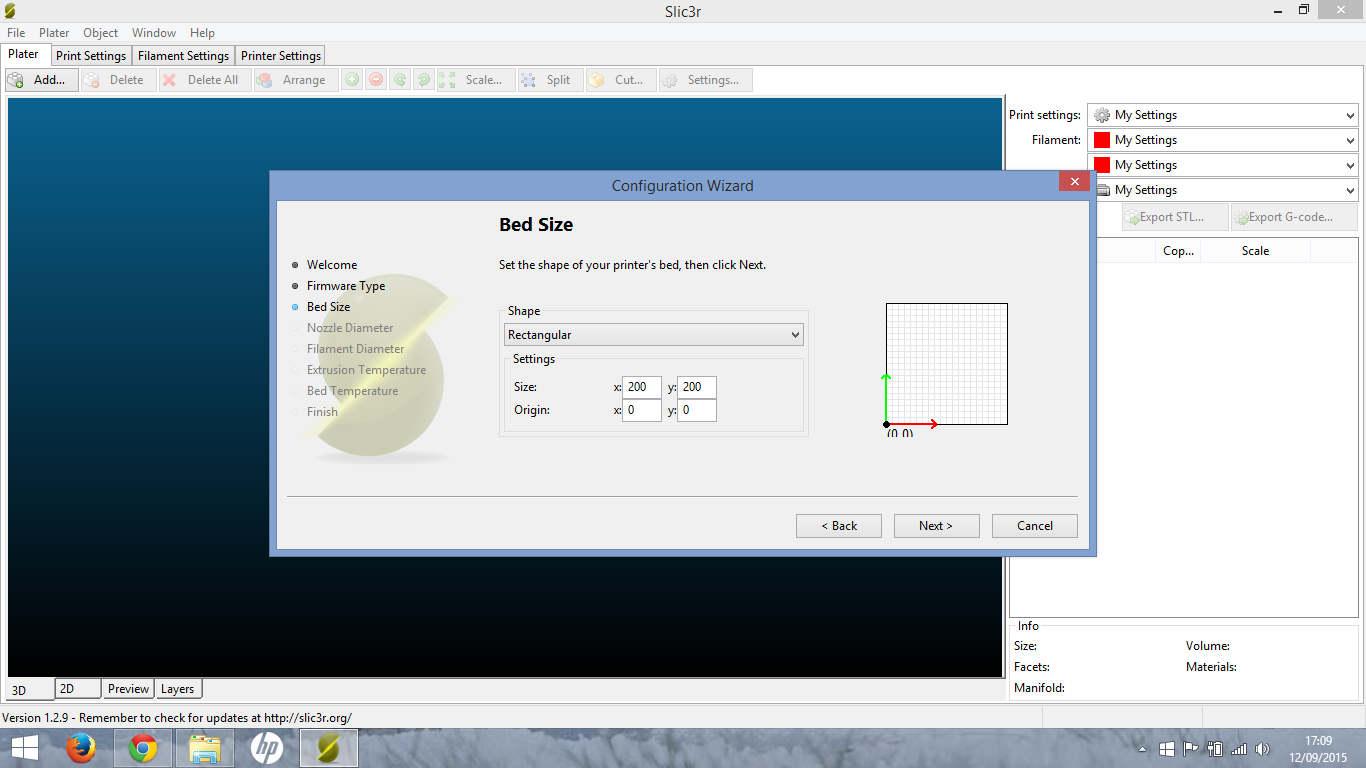Viewport: 1366px width, 768px height.
Task: Click the Size y input field
Action: pyautogui.click(x=696, y=387)
